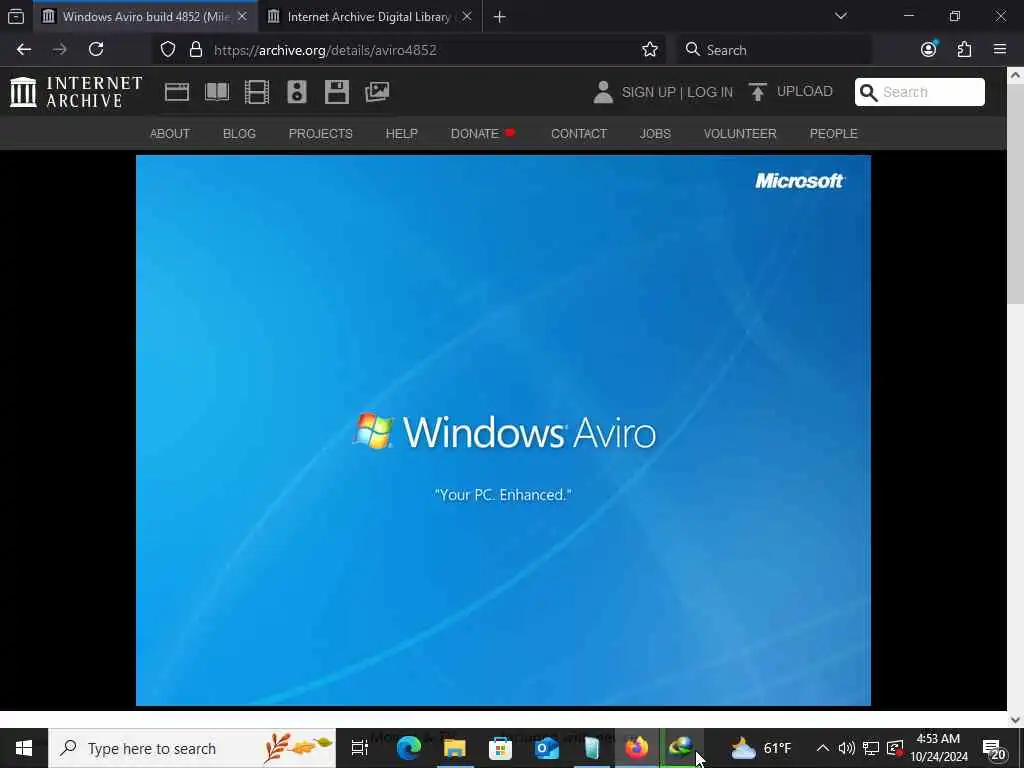This screenshot has width=1024, height=768.
Task: Open ABOUT menu item
Action: [x=170, y=134]
